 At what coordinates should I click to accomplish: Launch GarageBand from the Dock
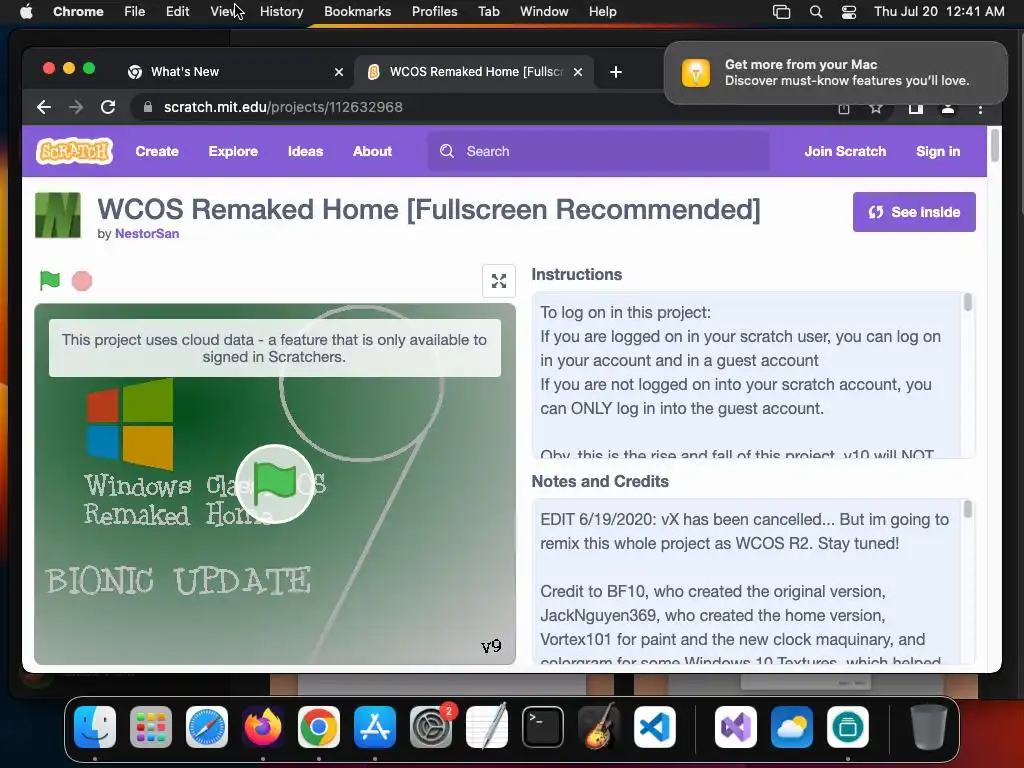[x=599, y=726]
